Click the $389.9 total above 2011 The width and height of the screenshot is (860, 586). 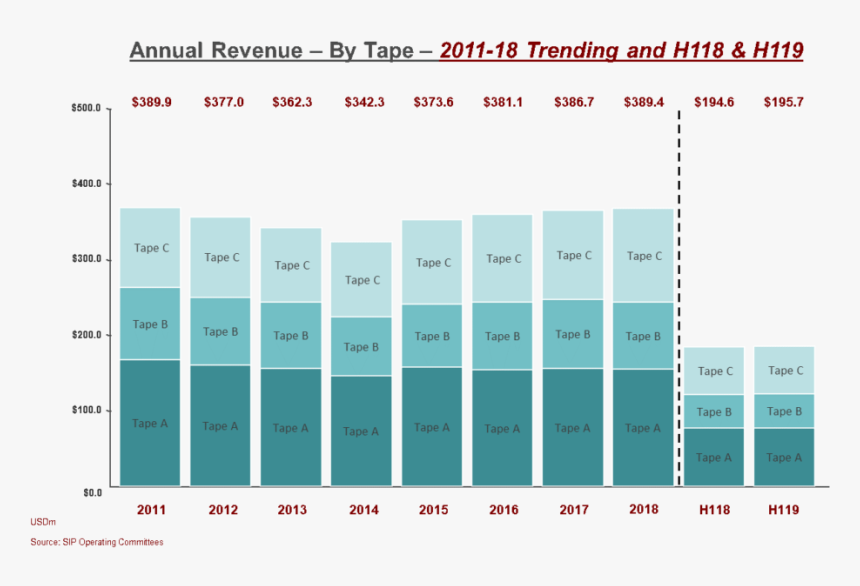pos(151,102)
